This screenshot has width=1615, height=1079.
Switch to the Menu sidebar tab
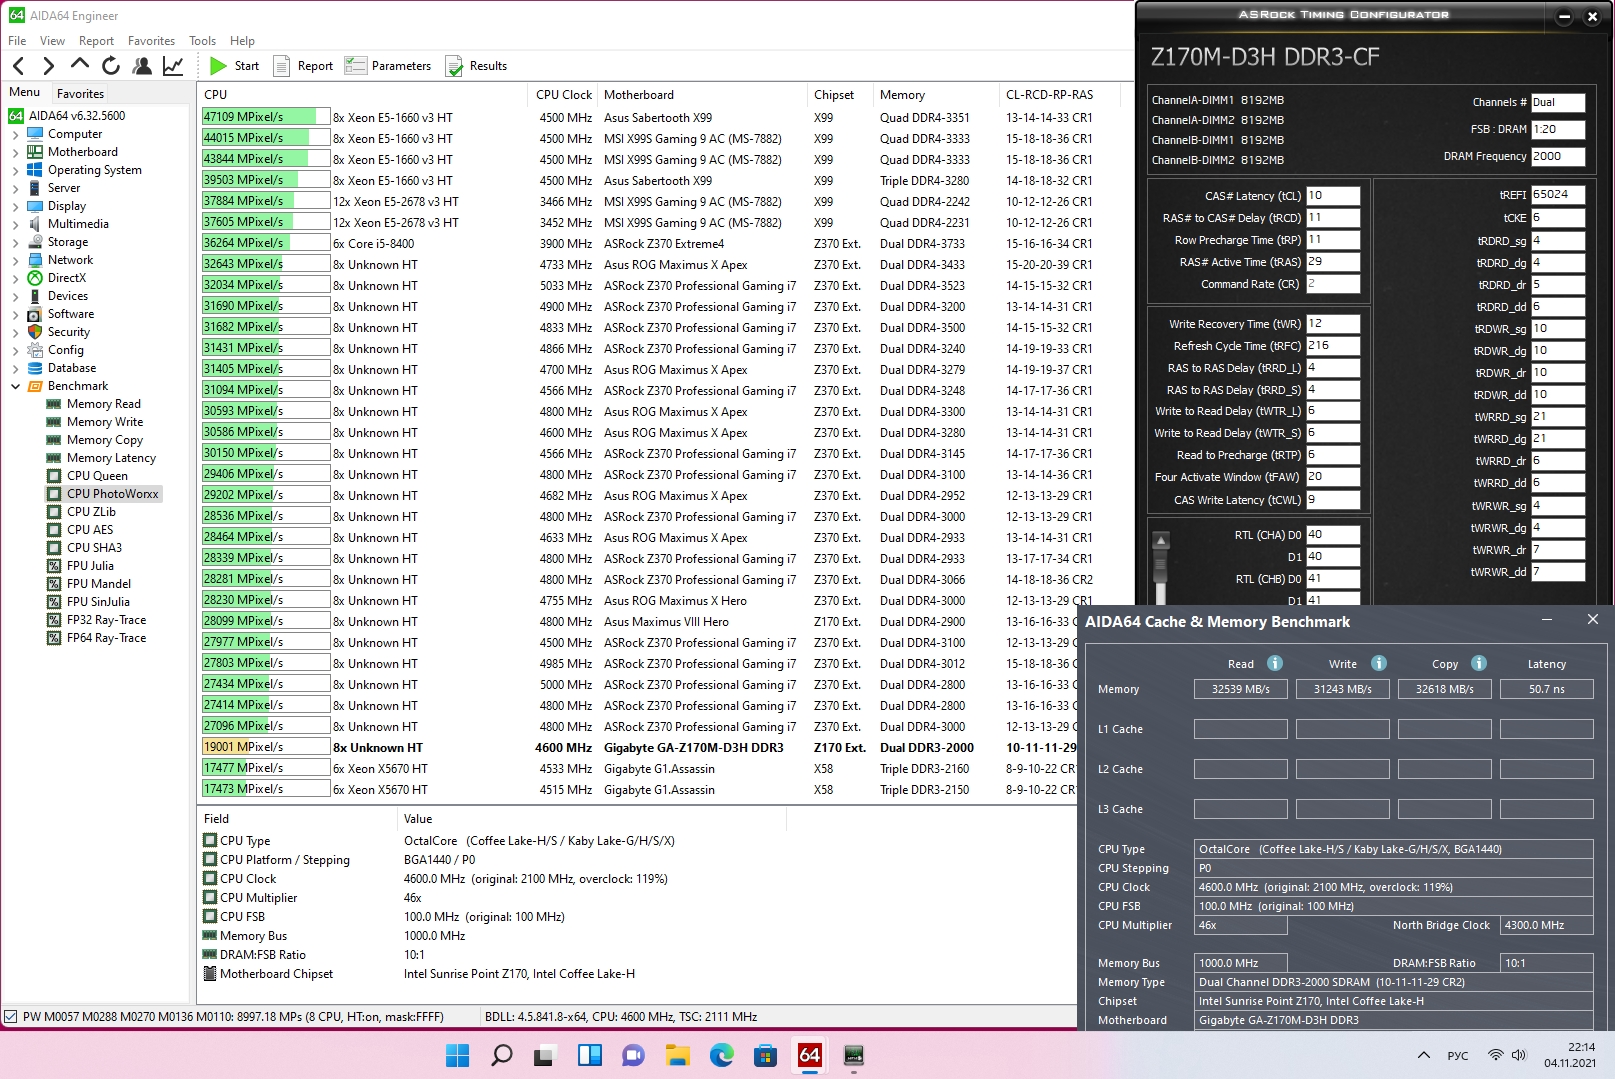[25, 92]
